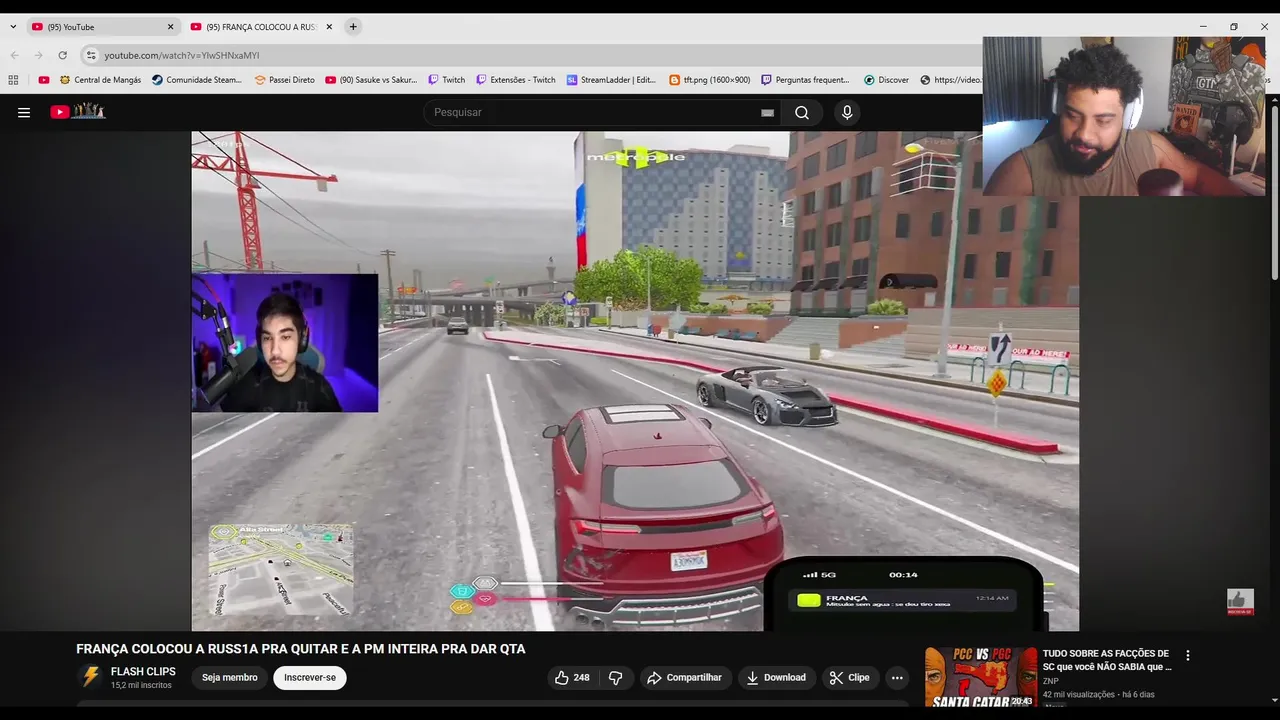Click the video title FRANÇA COLOCOU A RUSS1A

click(x=300, y=649)
